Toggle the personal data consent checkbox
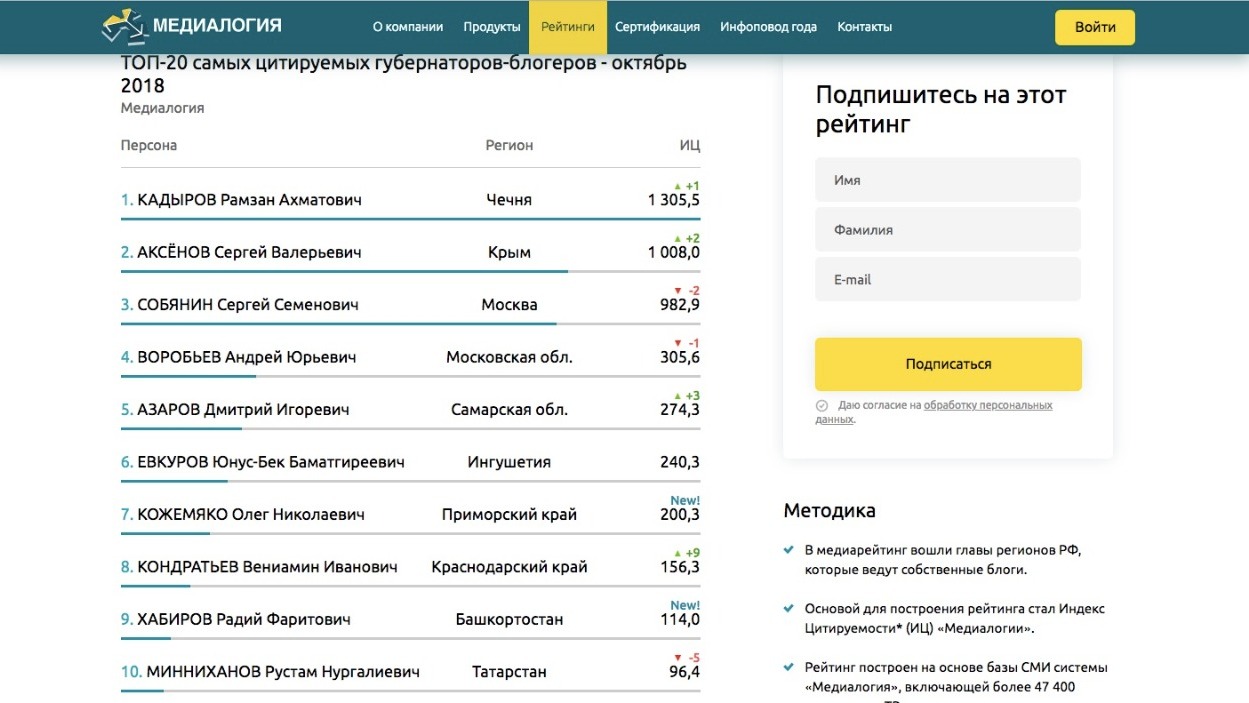This screenshot has width=1249, height=703. click(822, 406)
